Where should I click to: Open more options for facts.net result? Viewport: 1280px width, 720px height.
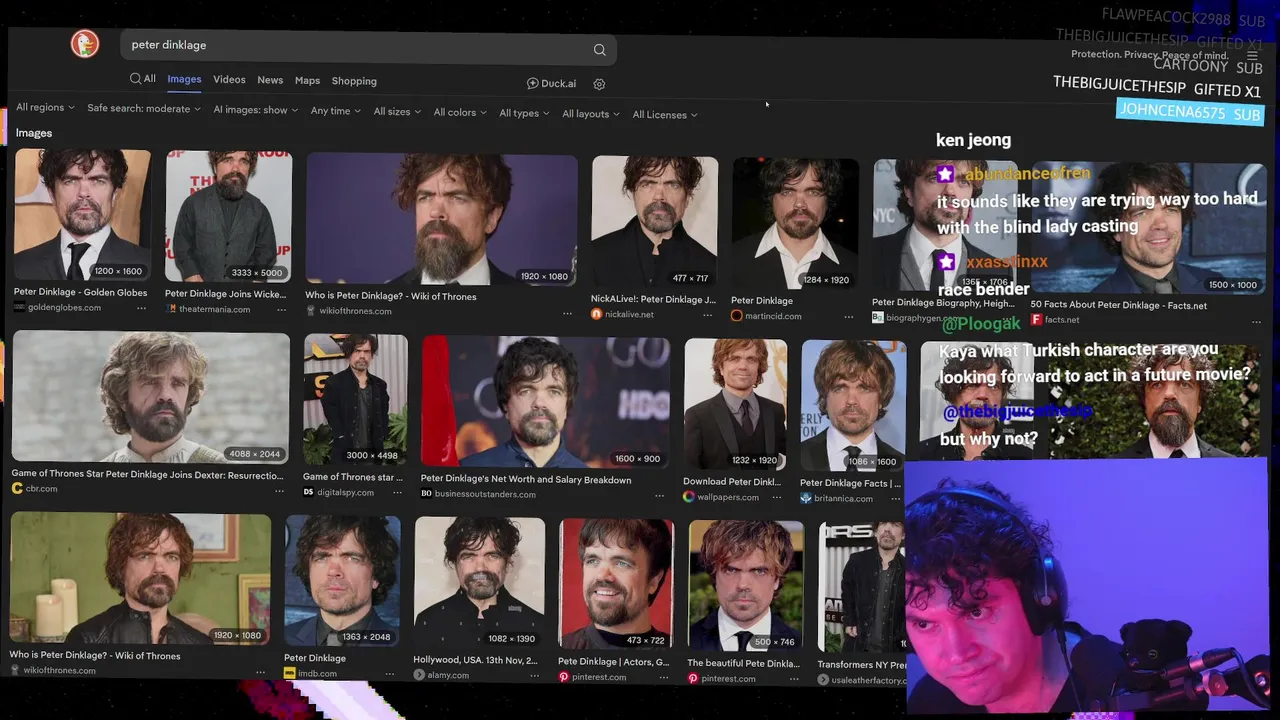[1256, 321]
